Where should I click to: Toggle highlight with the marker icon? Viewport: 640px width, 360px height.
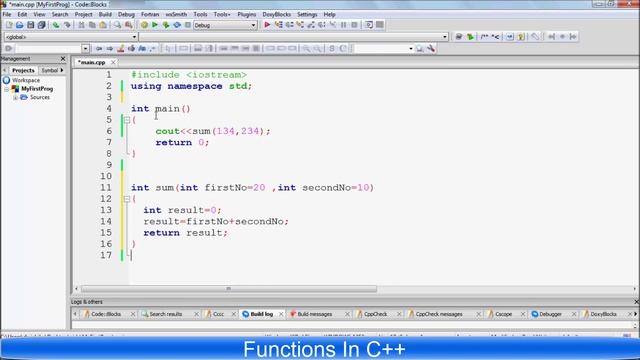(x=120, y=49)
